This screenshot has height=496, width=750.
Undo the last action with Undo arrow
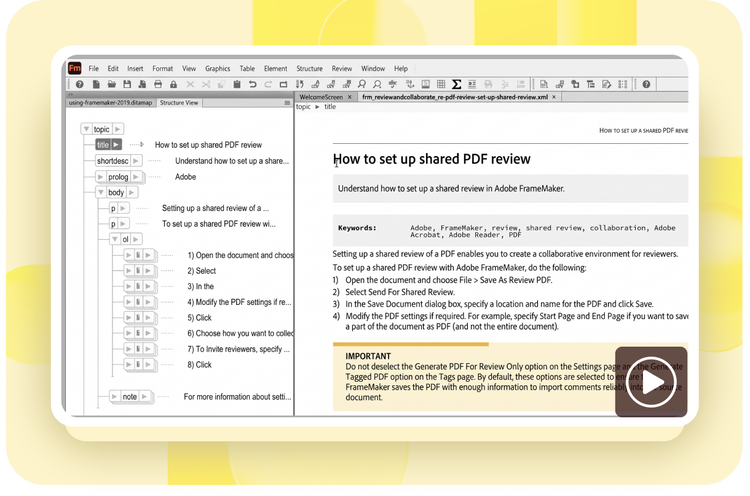pyautogui.click(x=253, y=84)
